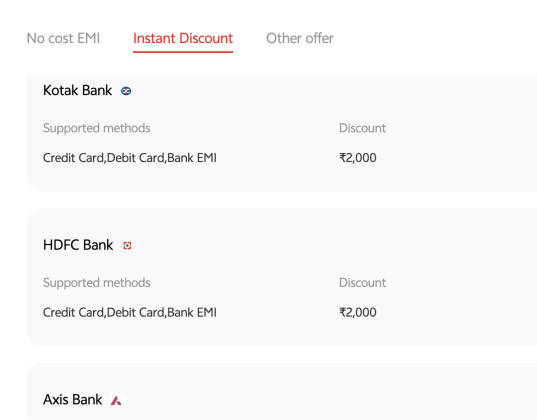Switch to the No cost EMI tab
Screen dimensions: 537x420
(x=63, y=38)
